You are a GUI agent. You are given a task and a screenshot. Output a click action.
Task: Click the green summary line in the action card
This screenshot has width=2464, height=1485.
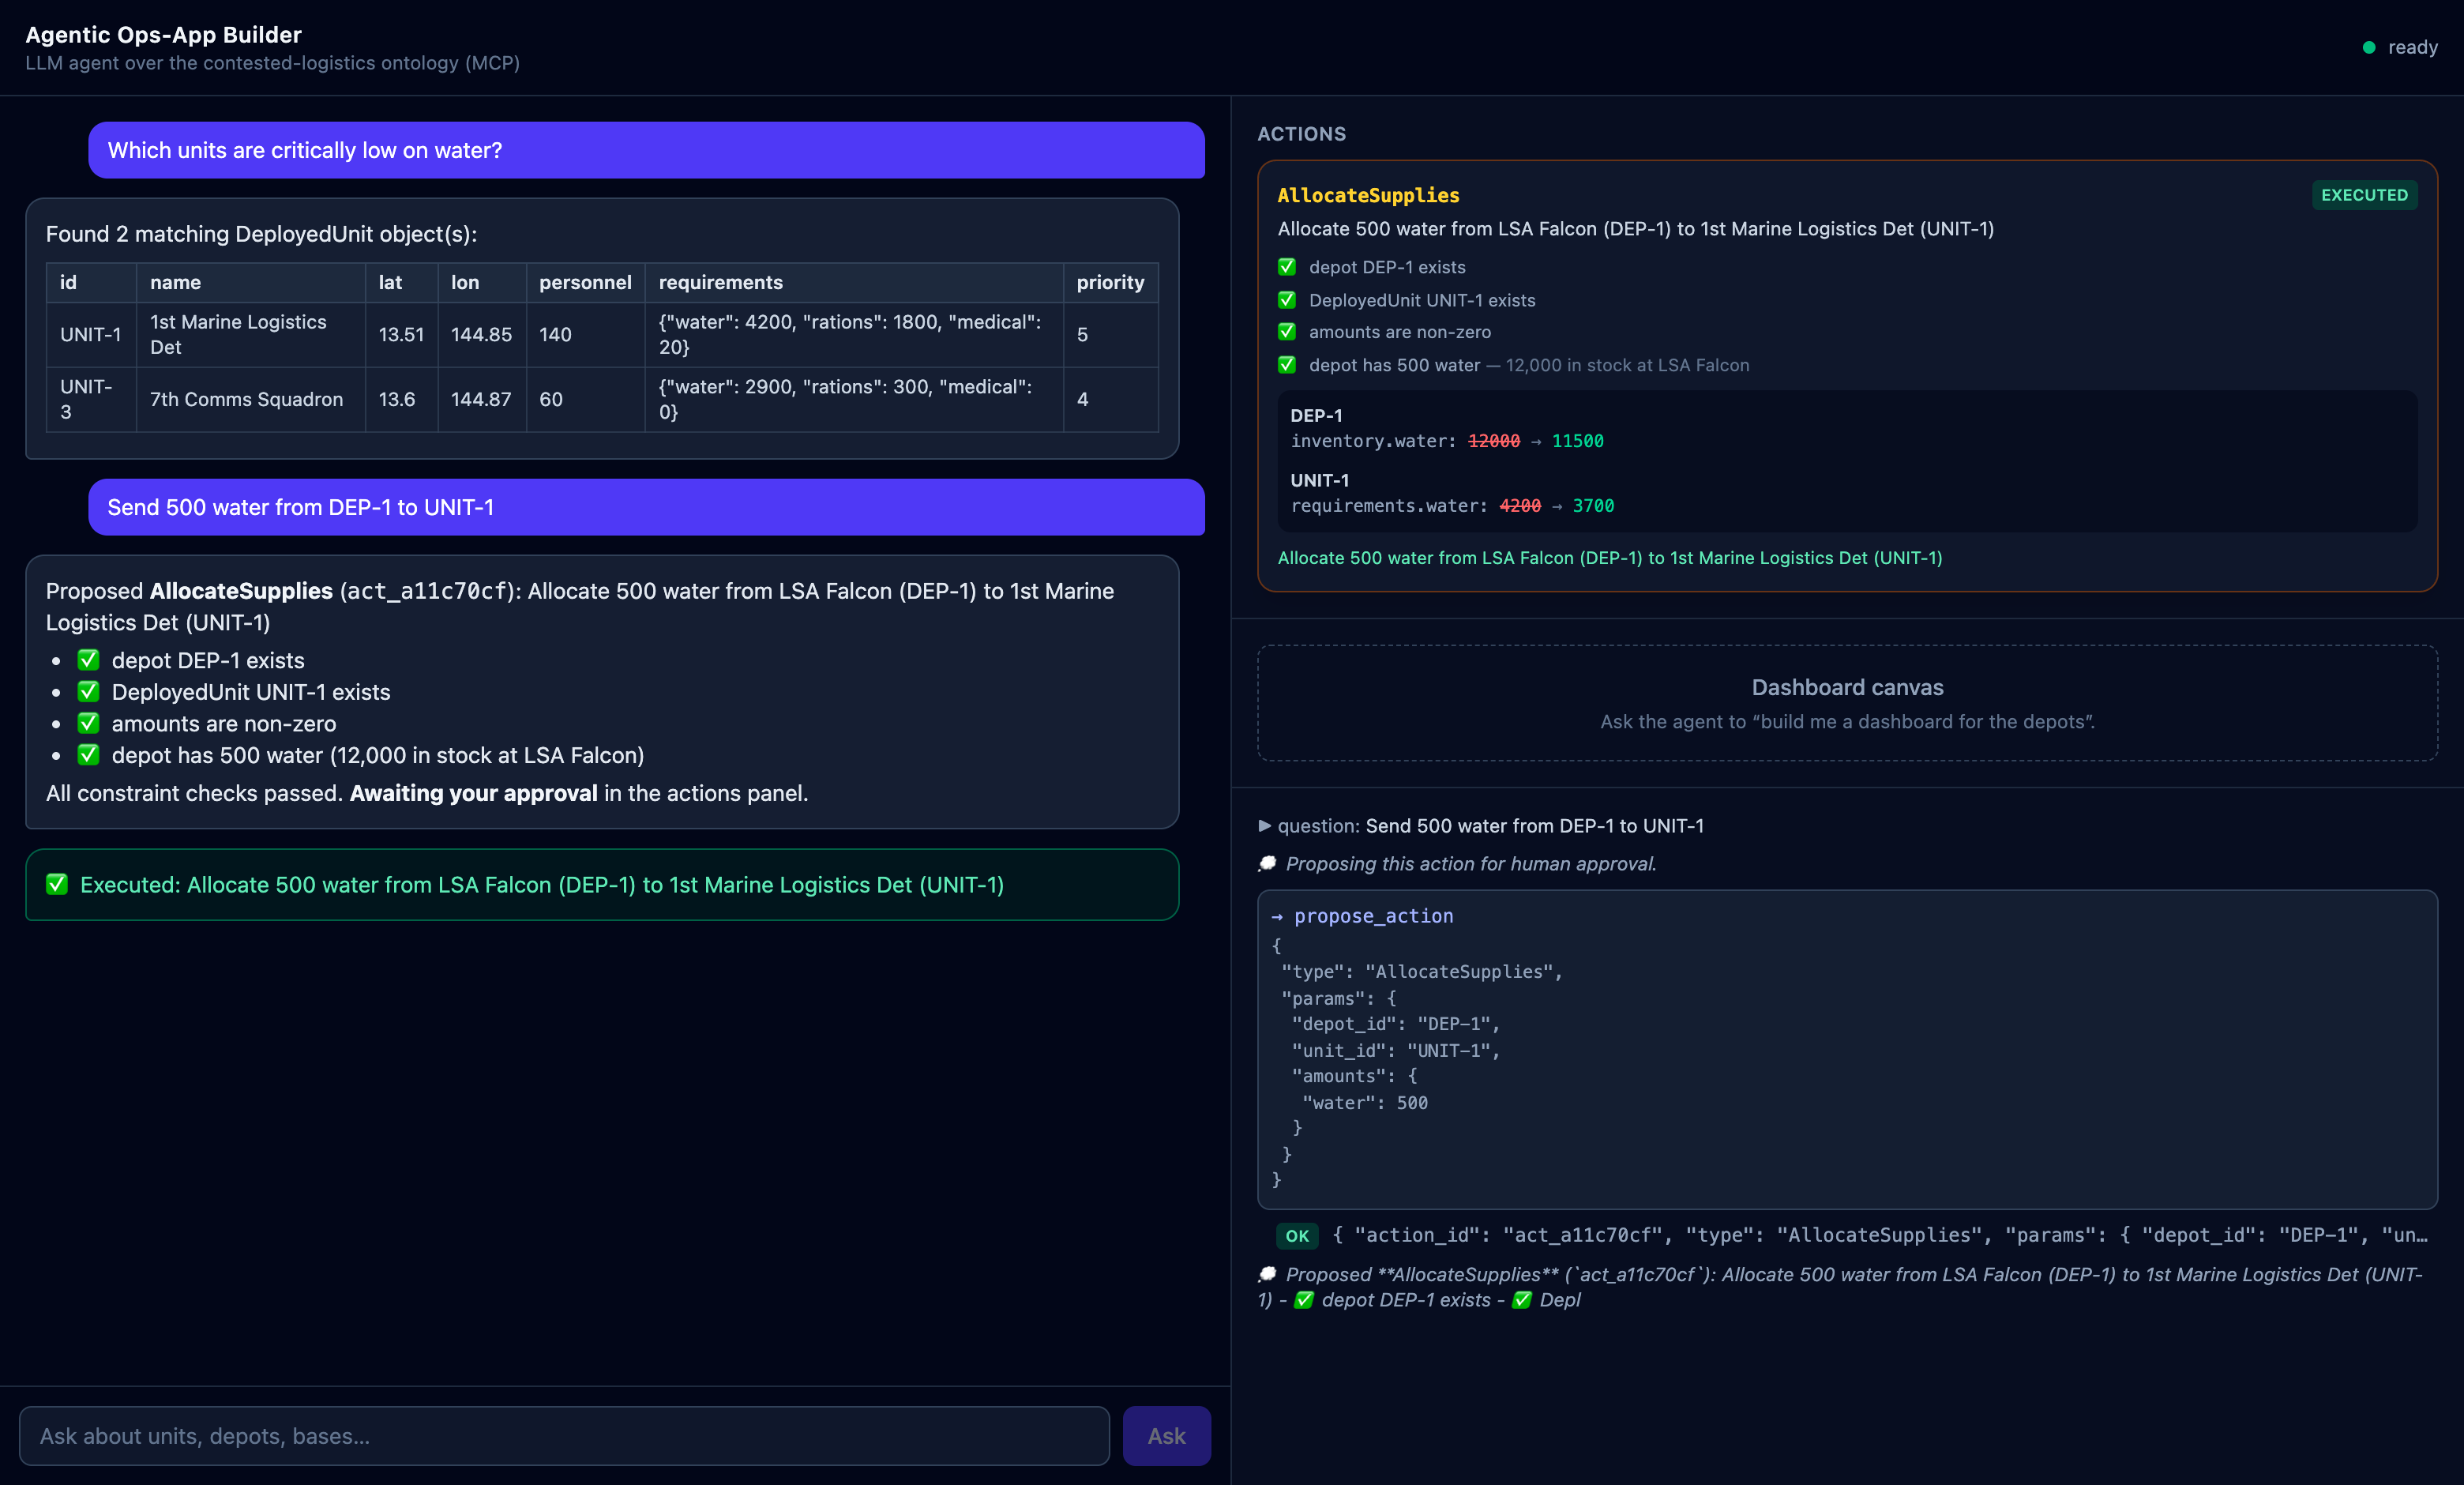point(1610,558)
